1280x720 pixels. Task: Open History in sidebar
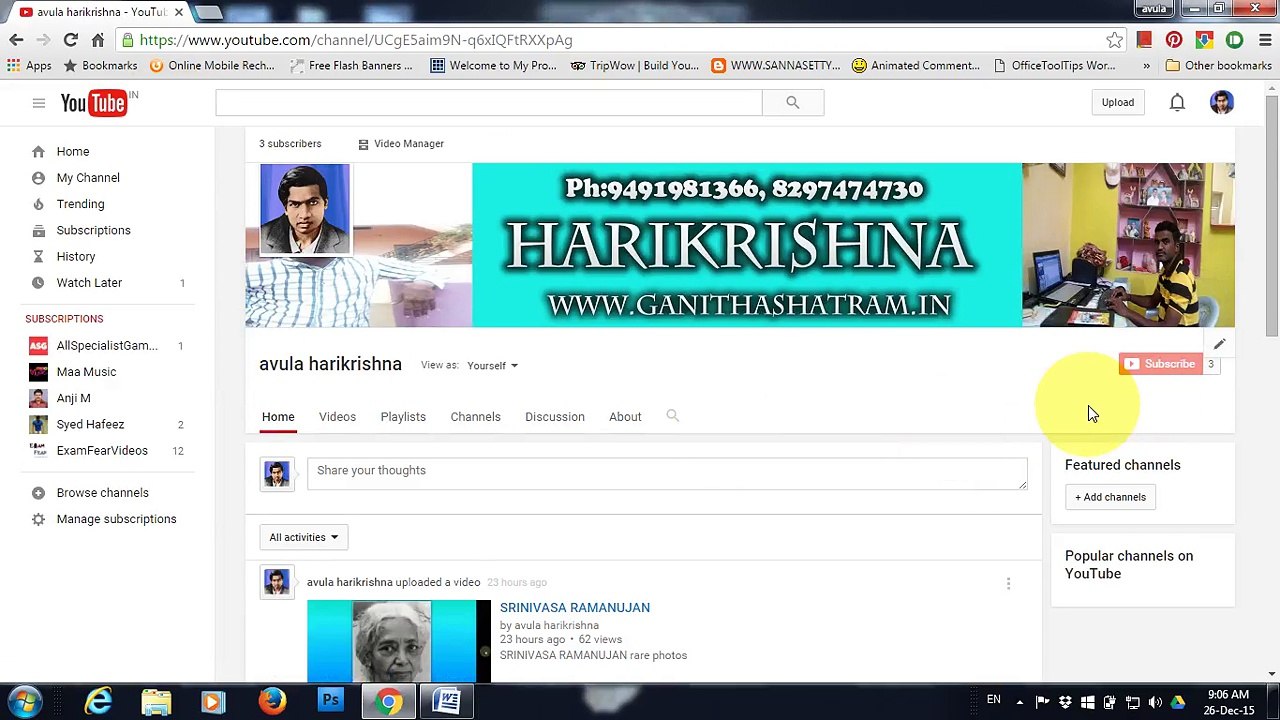[76, 257]
